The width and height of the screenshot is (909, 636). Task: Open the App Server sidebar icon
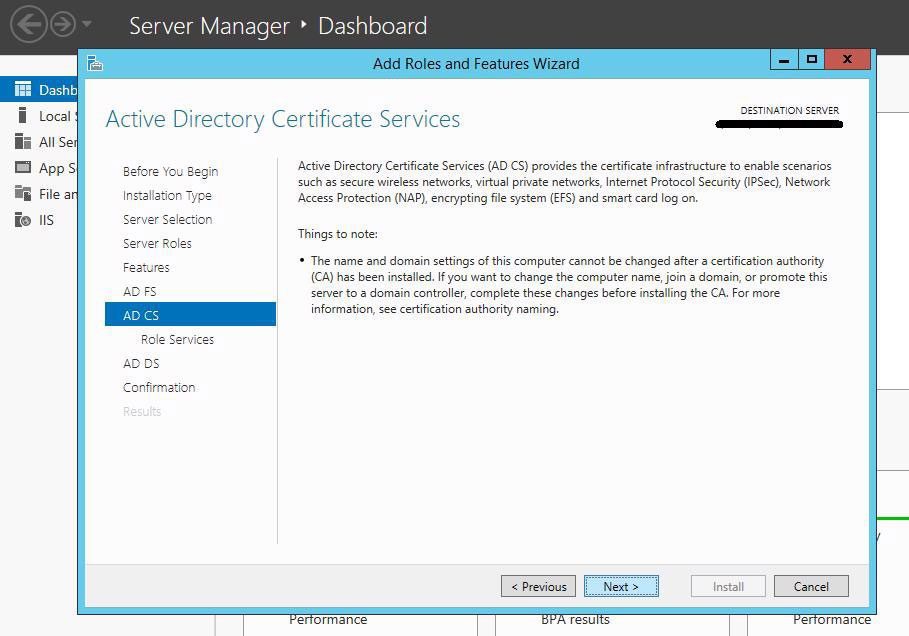(x=21, y=167)
